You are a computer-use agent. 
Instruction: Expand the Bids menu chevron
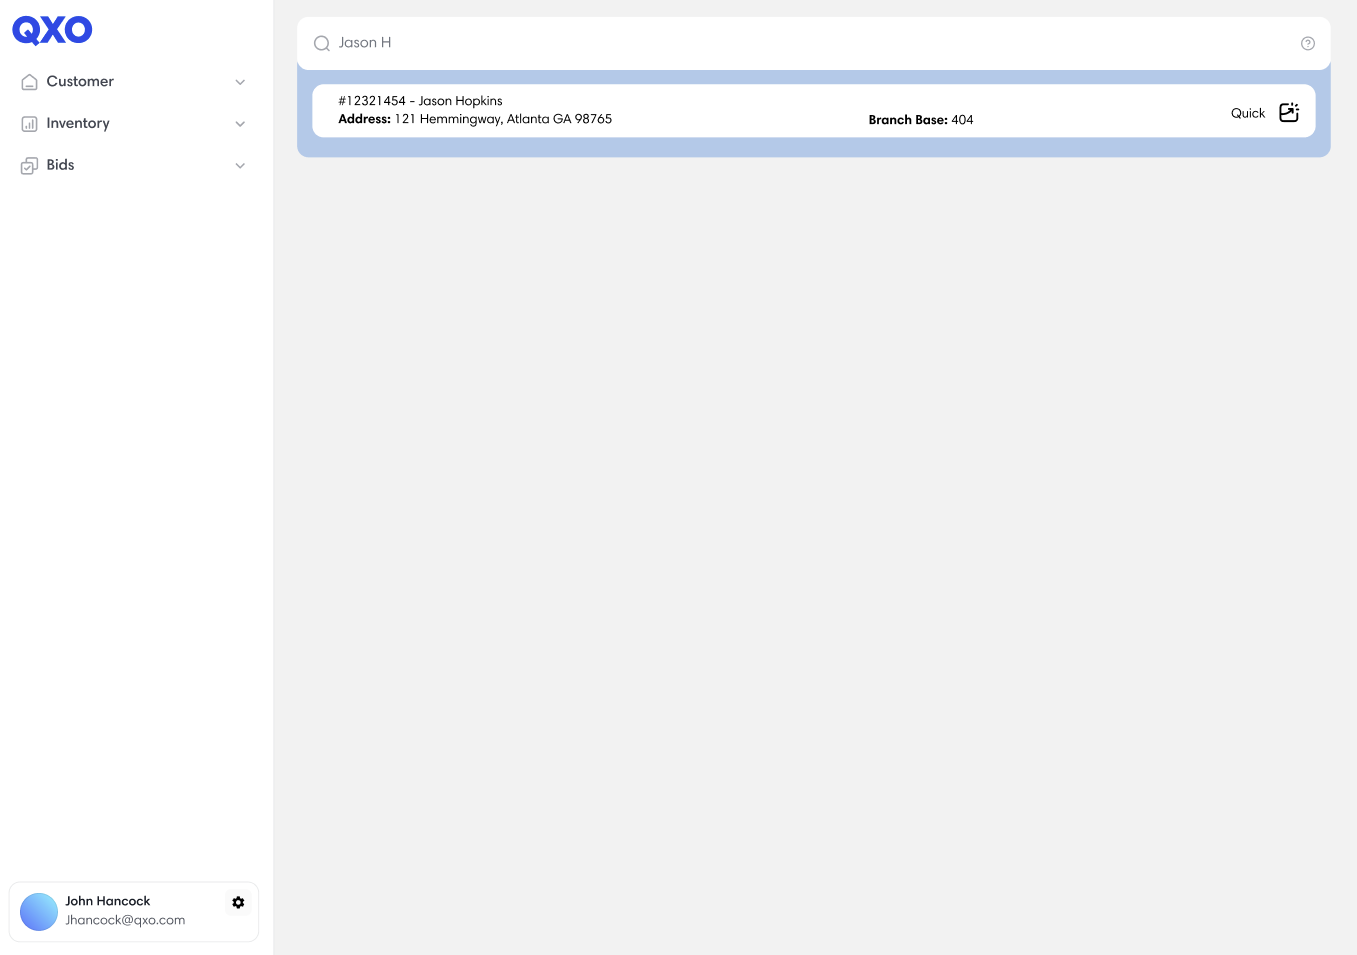pos(240,166)
